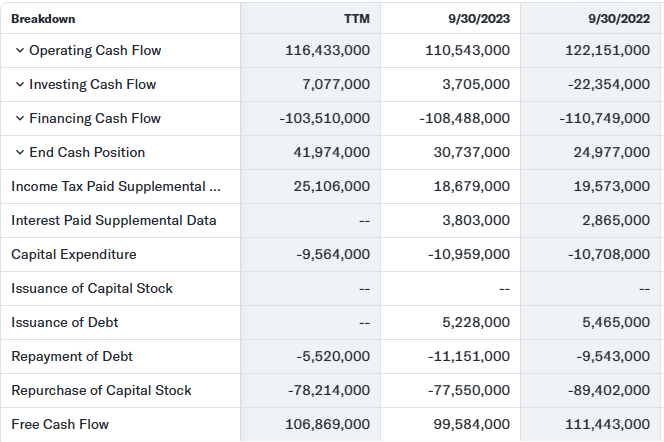This screenshot has width=664, height=442.
Task: Select the value 24,977,000
Action: coord(612,152)
